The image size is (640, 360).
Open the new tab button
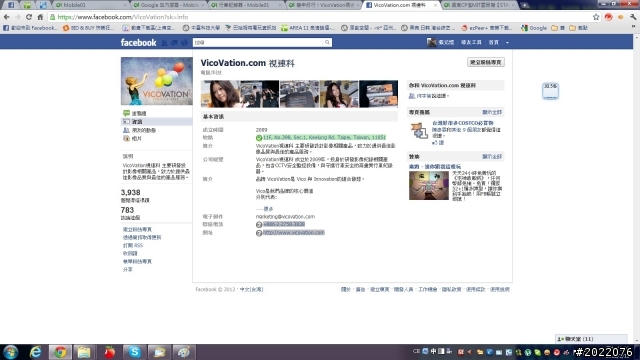coord(524,5)
